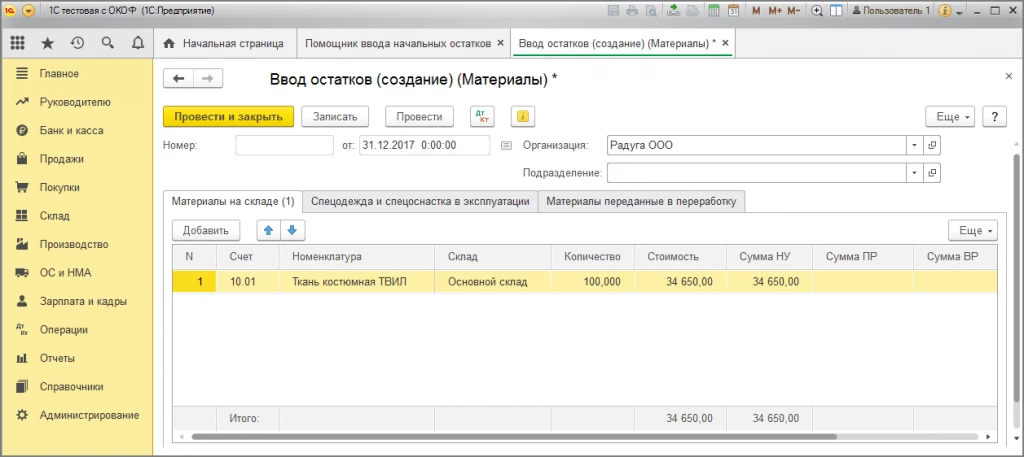Go back with the left arrow button
Viewport: 1024px width, 457px height.
coord(178,78)
